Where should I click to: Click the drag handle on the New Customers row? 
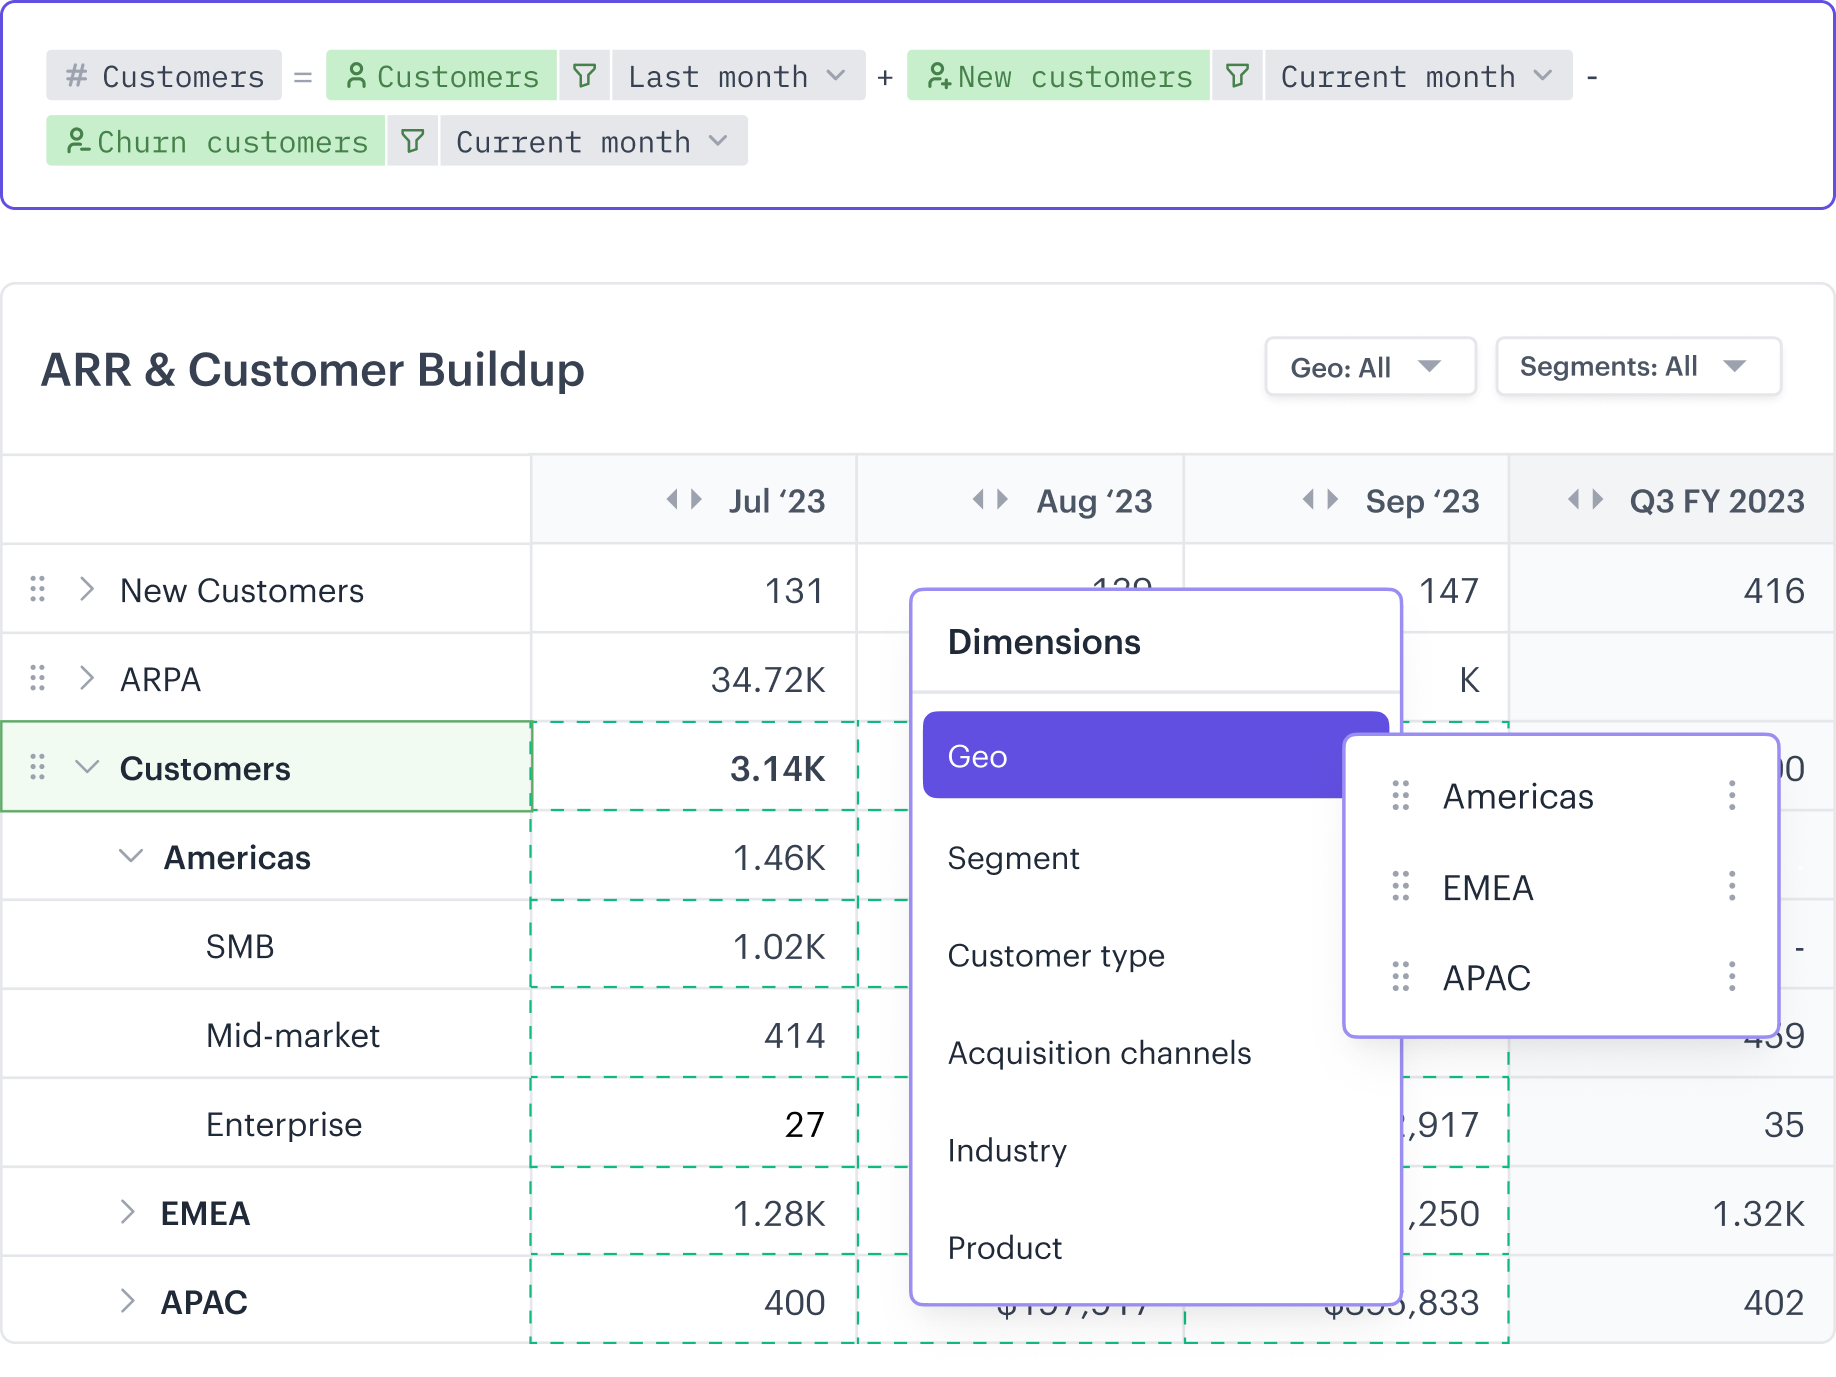click(x=38, y=590)
